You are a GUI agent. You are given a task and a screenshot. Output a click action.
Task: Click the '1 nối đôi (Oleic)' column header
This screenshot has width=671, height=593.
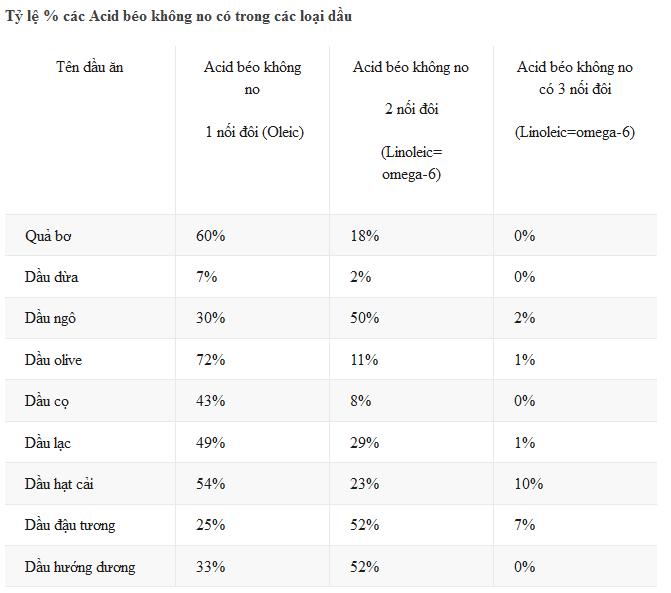252,99
